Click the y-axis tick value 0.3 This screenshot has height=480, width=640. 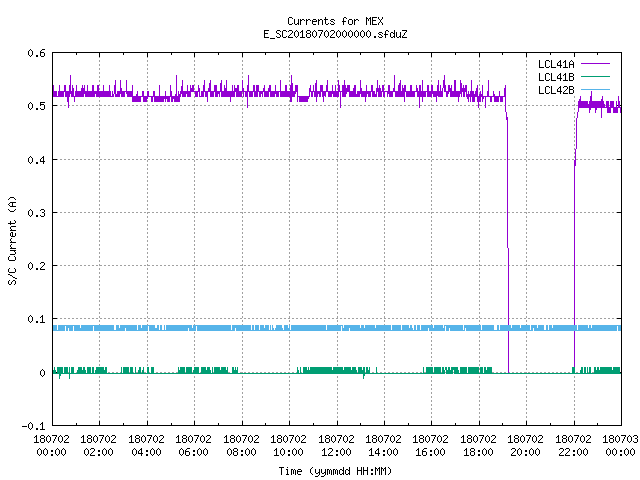click(x=36, y=213)
